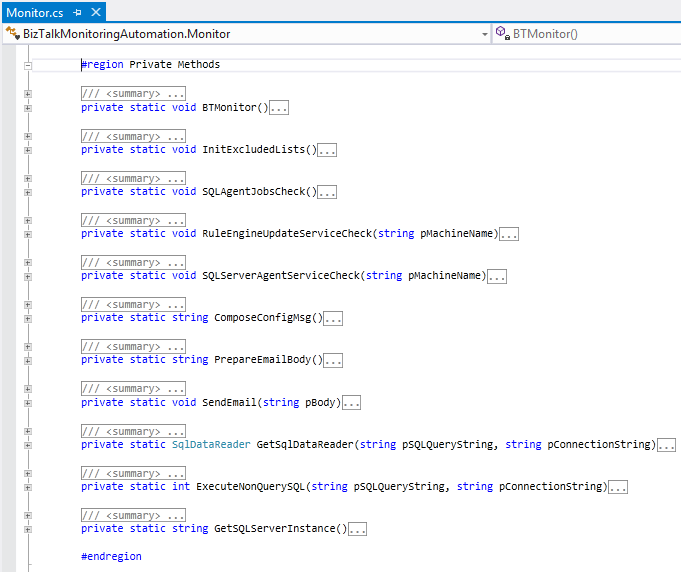Click the 'SendEmail' method name
The width and height of the screenshot is (681, 572).
(229, 403)
